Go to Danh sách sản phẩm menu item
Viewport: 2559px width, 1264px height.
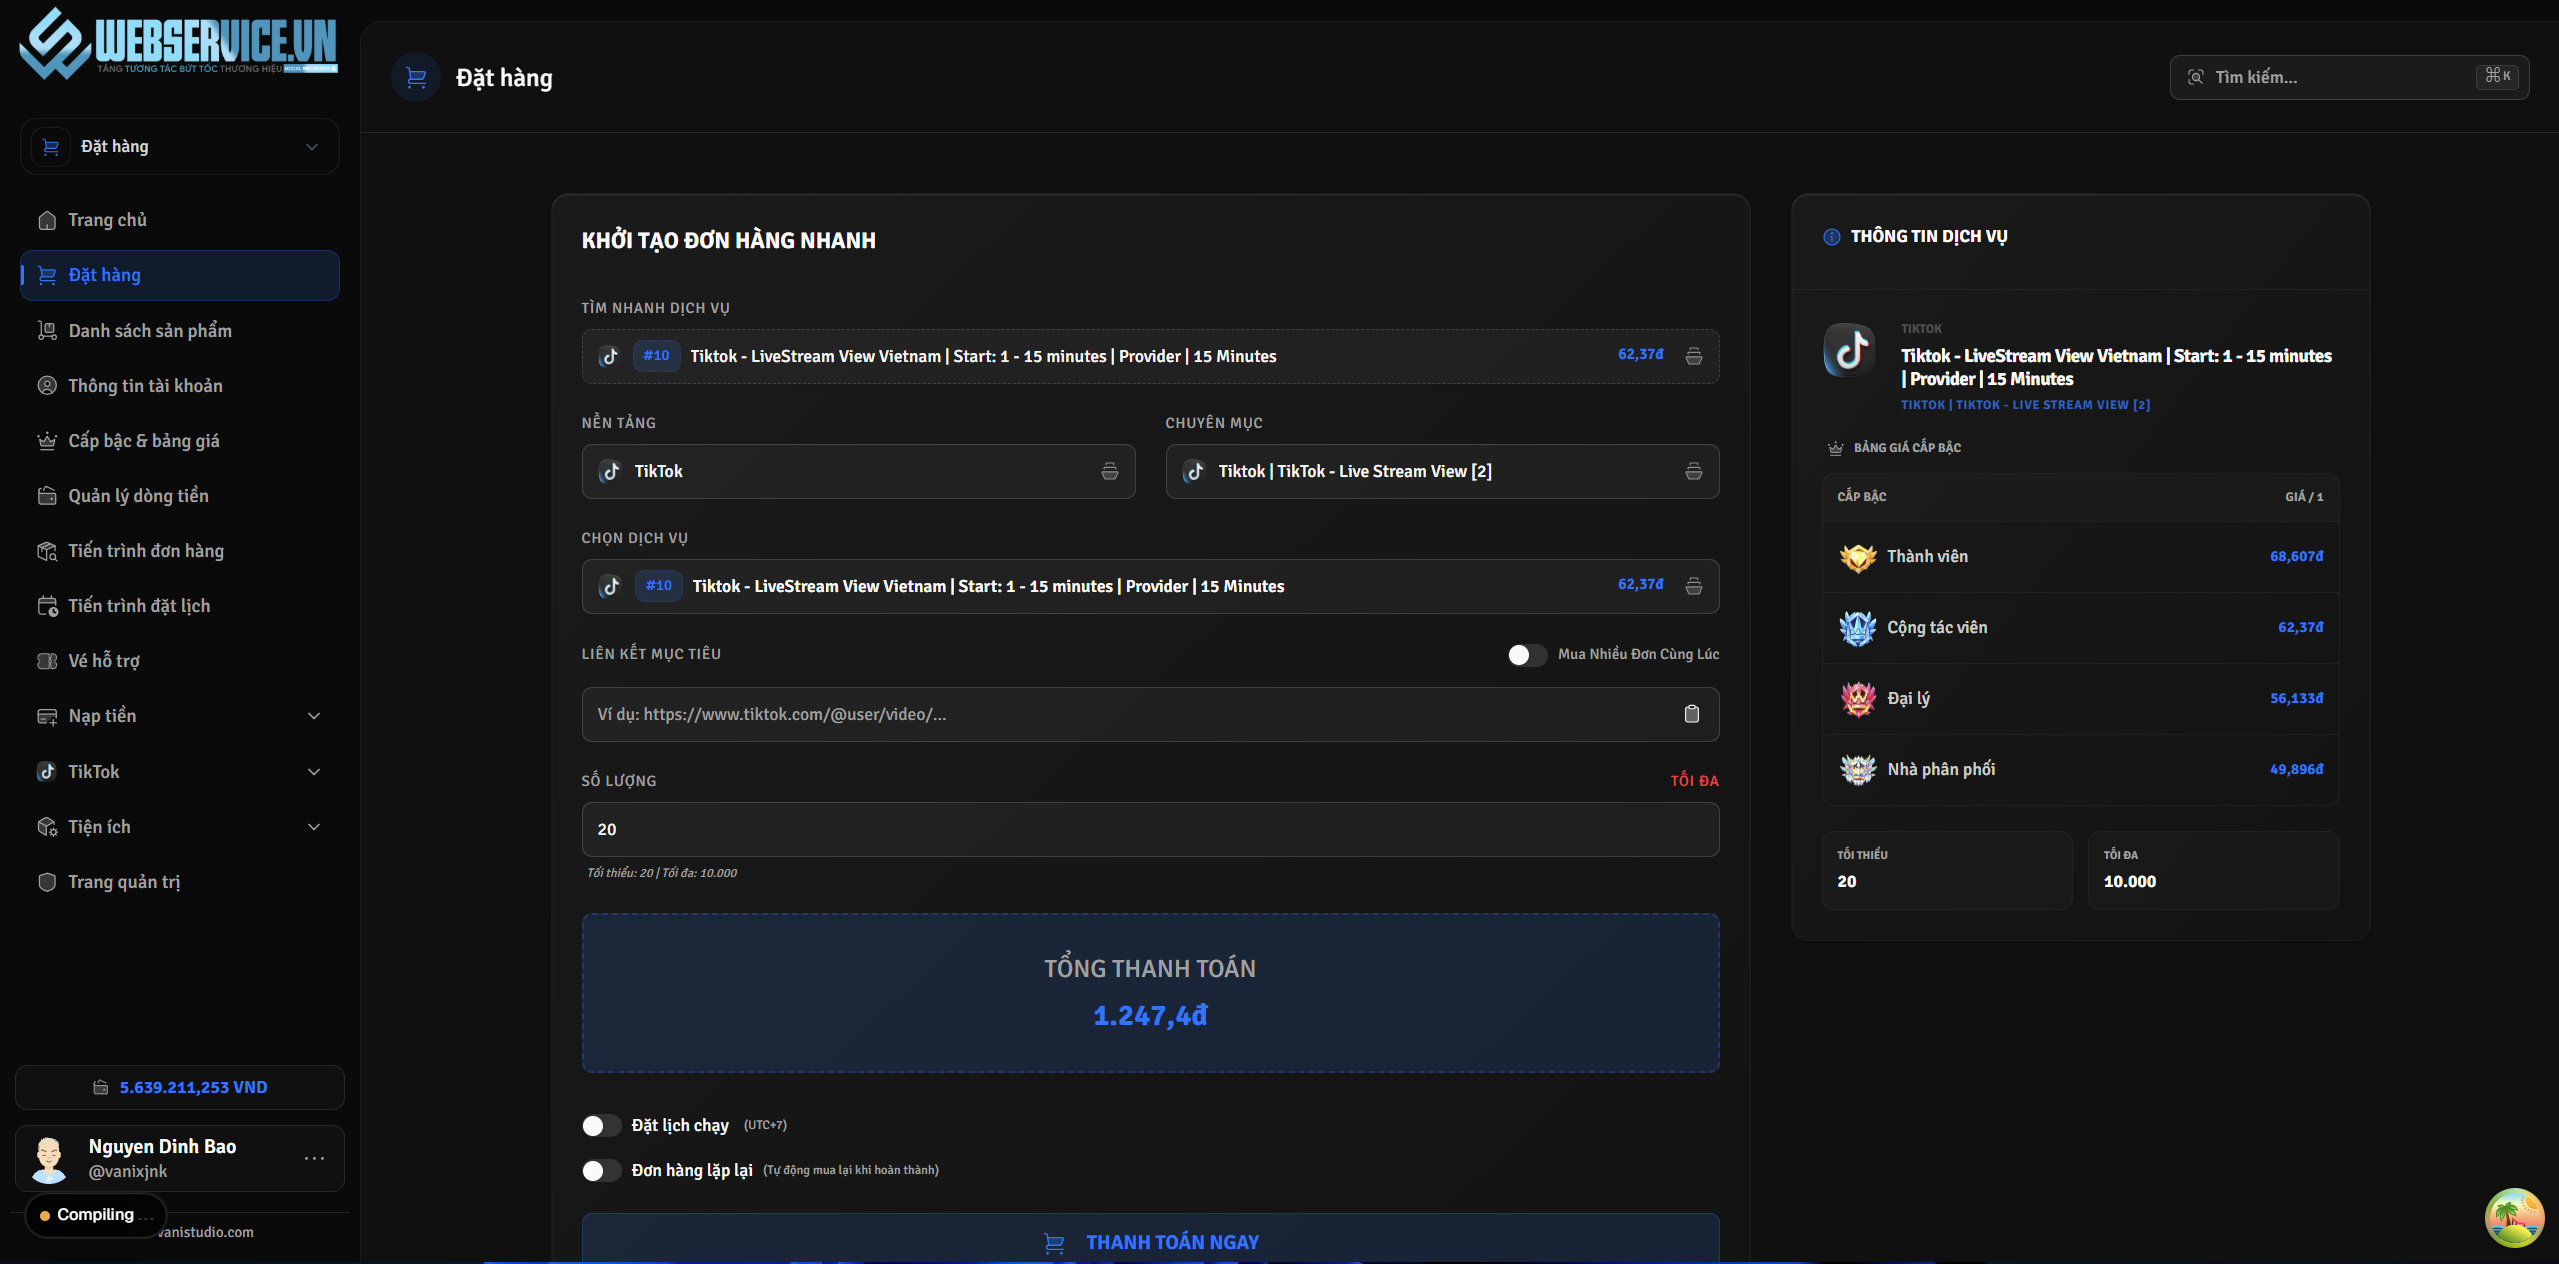[150, 331]
